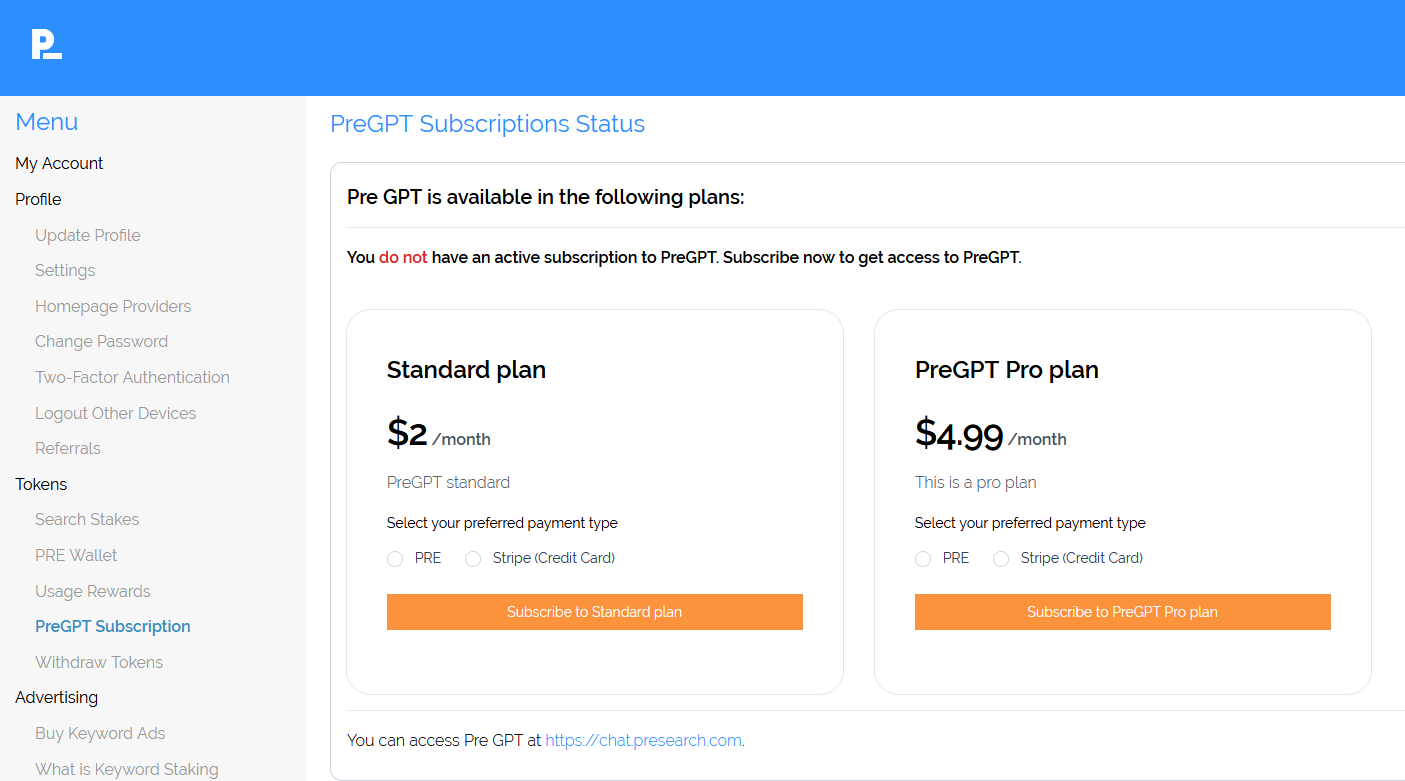The height and width of the screenshot is (781, 1405).
Task: Open the chat.presearch.com link
Action: [643, 741]
